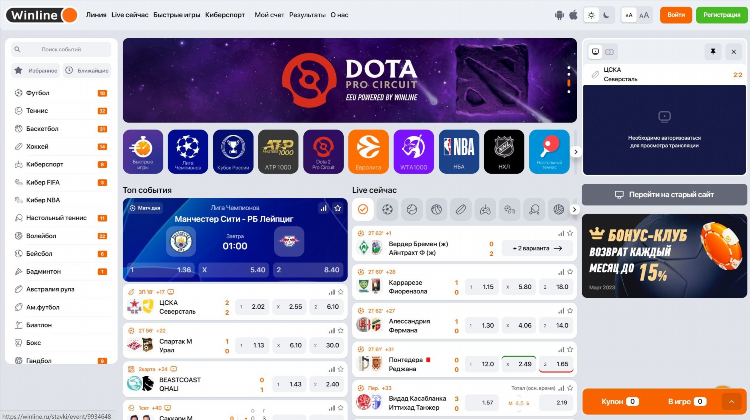Filter live events by esports gamepad icon
The image size is (750, 420).
pyautogui.click(x=485, y=210)
